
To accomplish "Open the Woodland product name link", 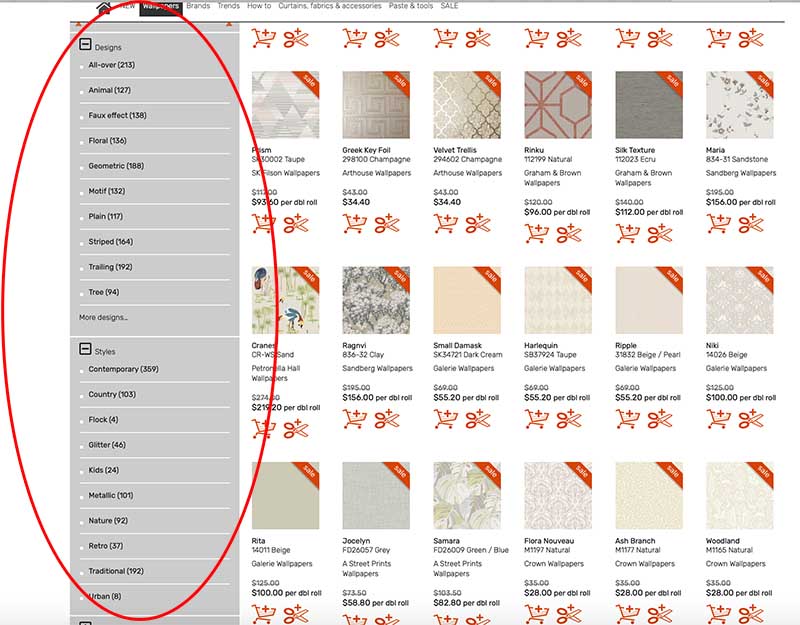I will (722, 541).
